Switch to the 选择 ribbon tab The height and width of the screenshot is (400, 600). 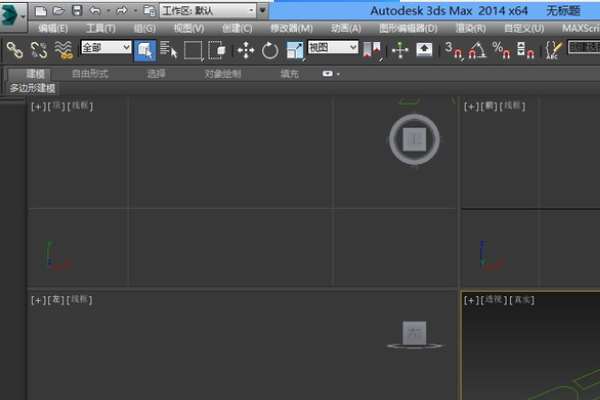[x=156, y=74]
